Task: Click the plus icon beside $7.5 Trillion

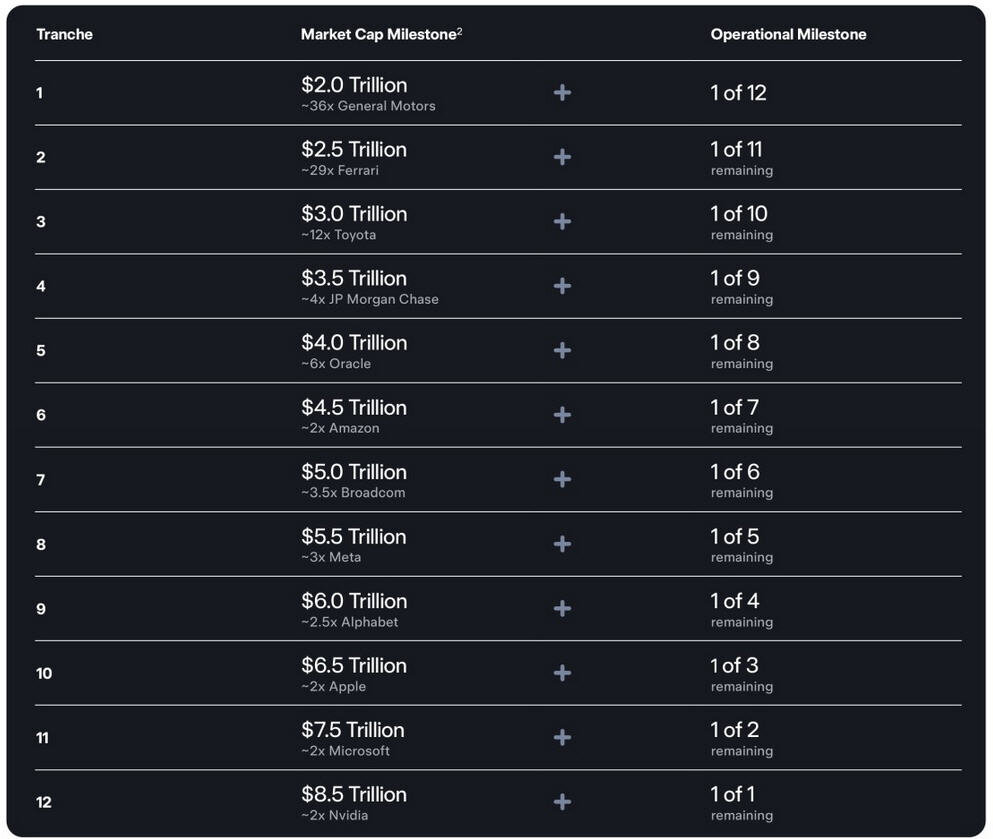Action: [x=562, y=737]
